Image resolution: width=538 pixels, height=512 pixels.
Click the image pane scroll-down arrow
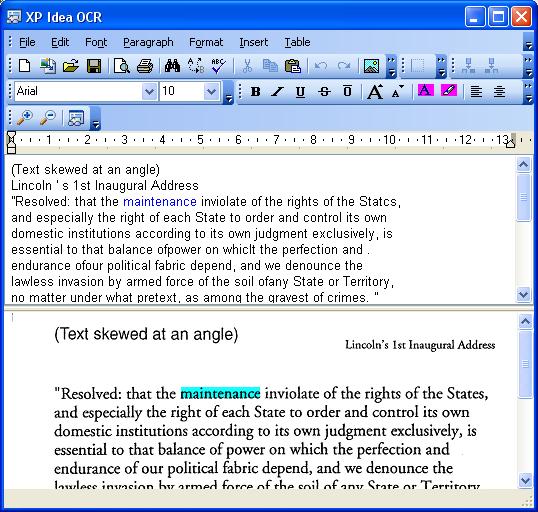(x=525, y=480)
